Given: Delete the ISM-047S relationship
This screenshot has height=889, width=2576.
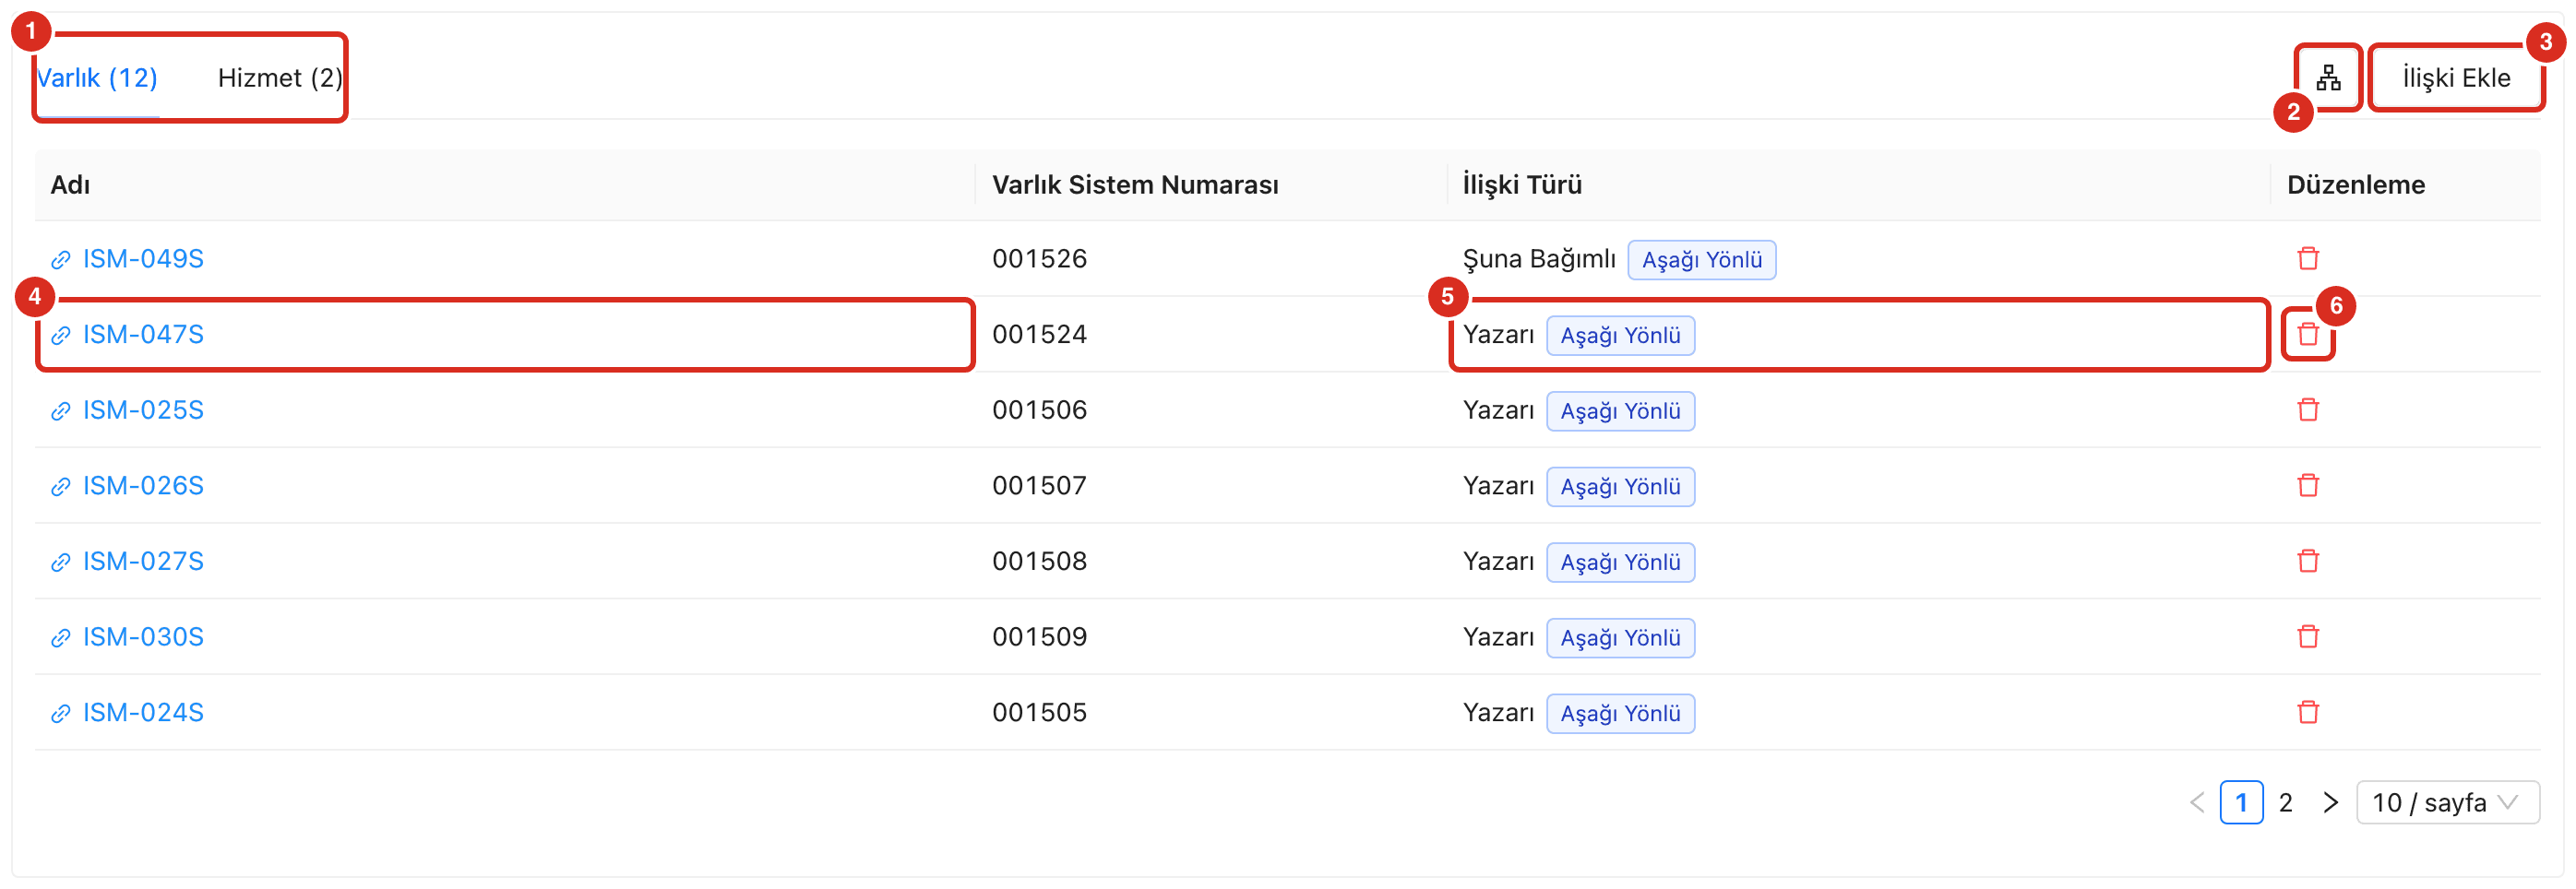Looking at the screenshot, I should click(2308, 335).
